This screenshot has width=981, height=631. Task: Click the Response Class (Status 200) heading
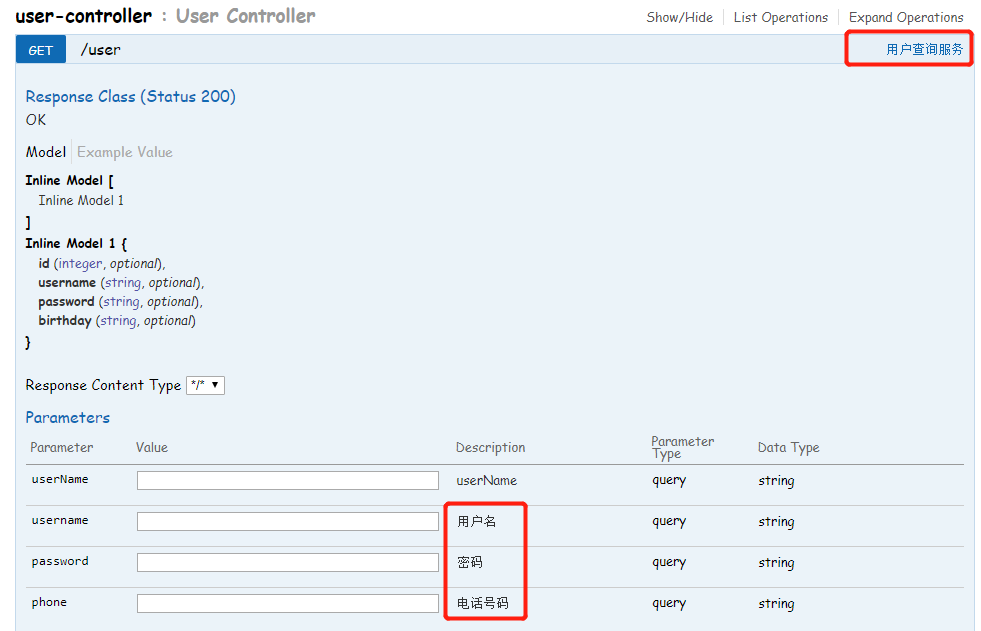click(131, 97)
